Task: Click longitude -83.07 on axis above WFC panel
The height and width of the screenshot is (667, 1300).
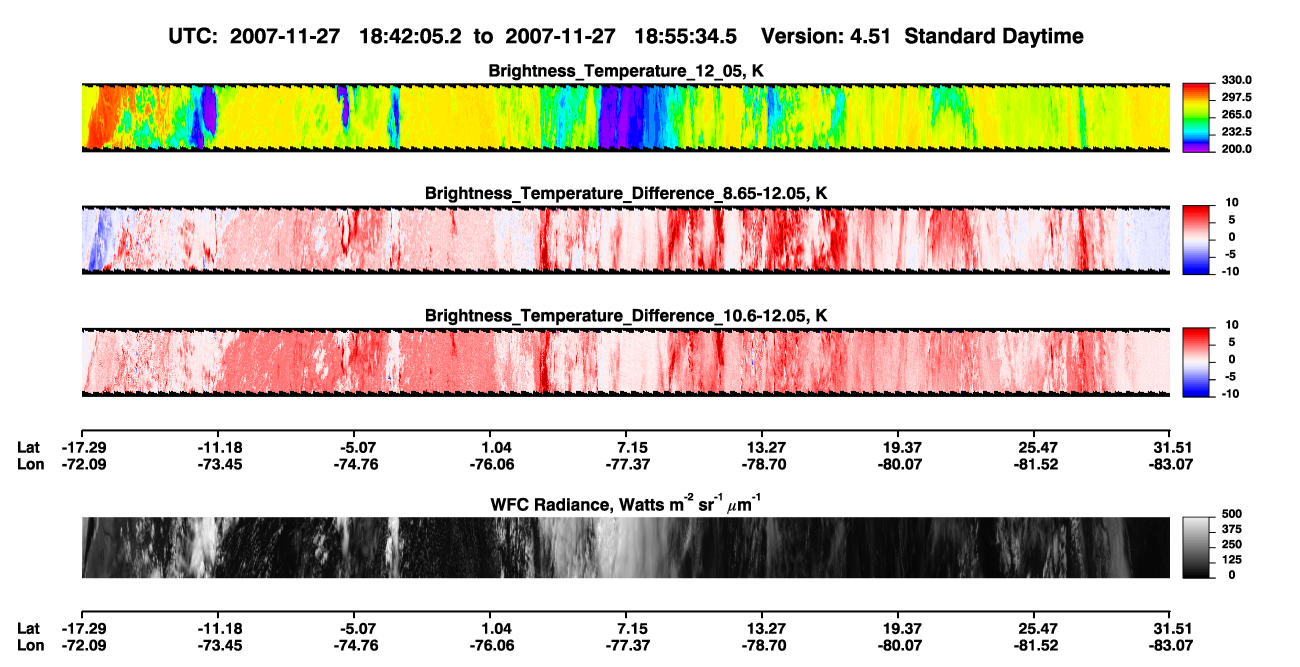Action: tap(1170, 464)
